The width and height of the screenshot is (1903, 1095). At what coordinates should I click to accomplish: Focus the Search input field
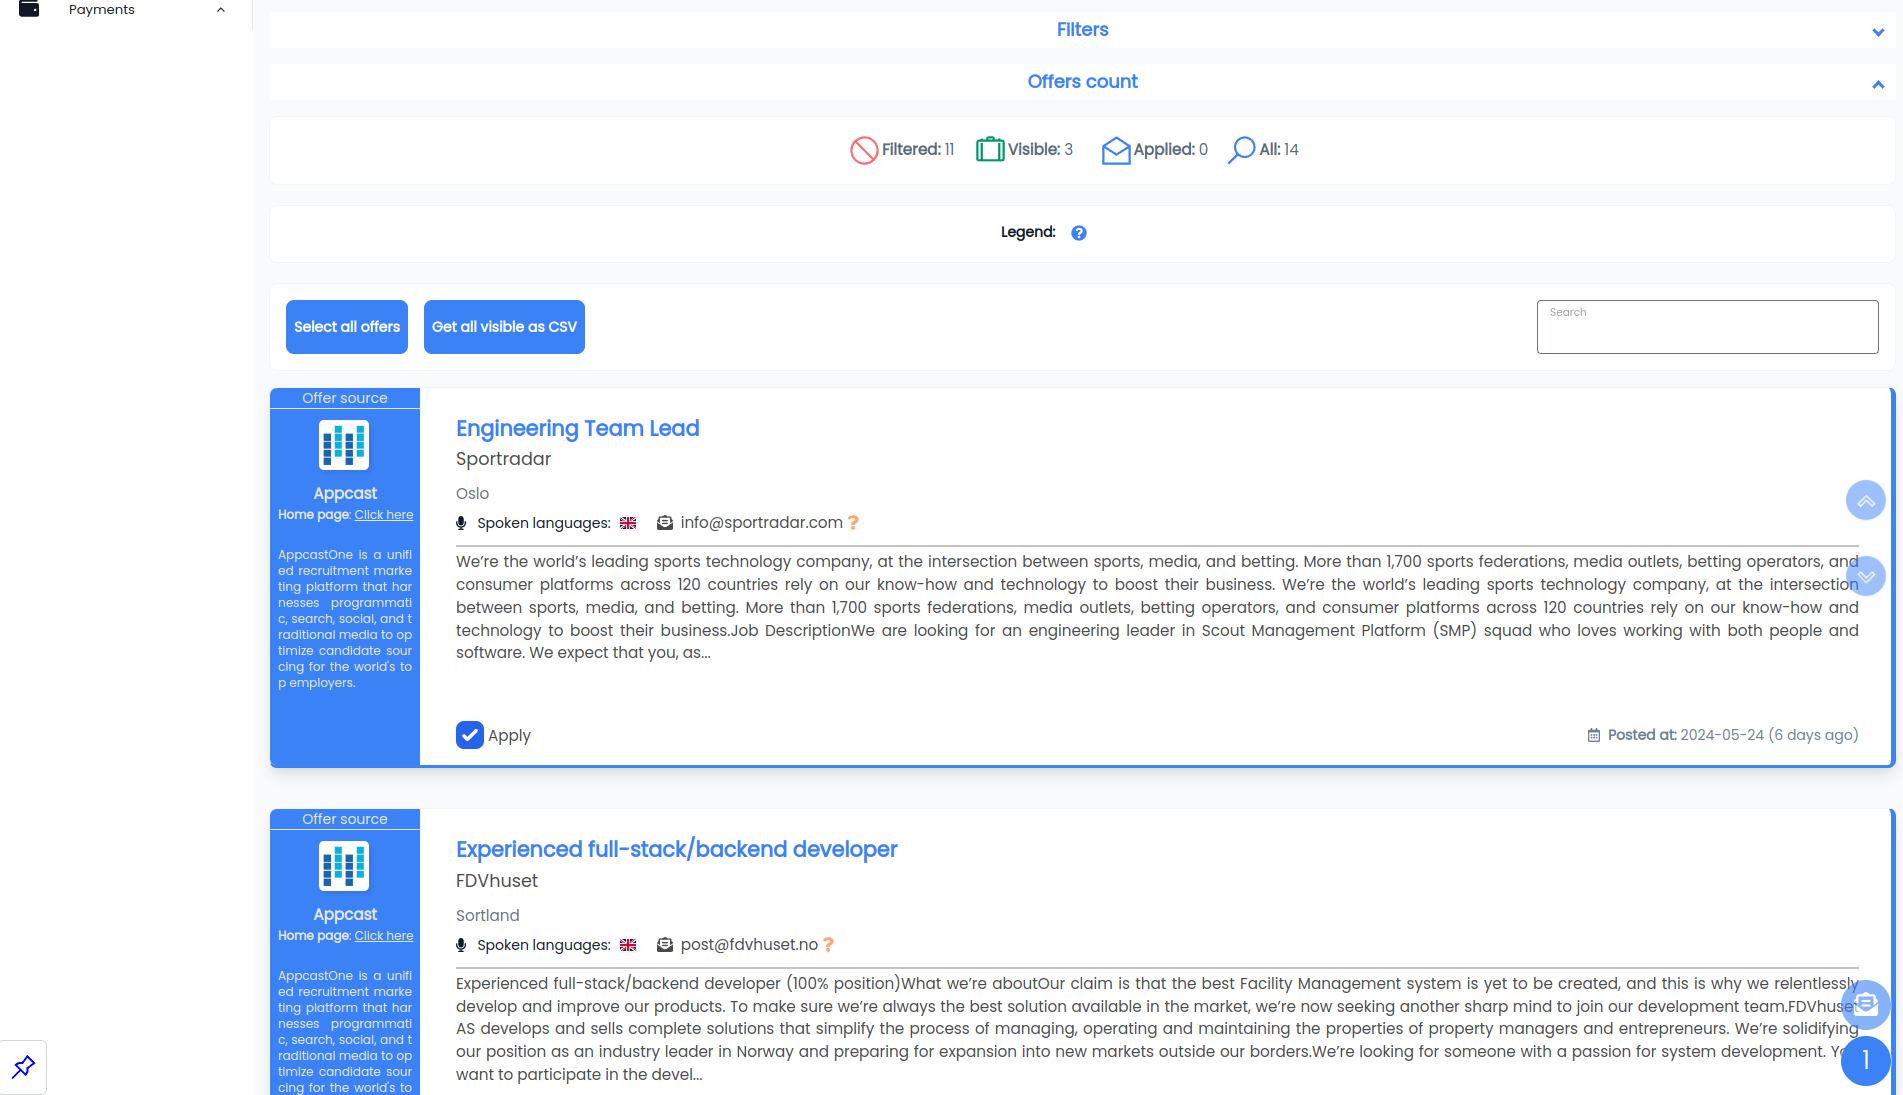tap(1707, 327)
